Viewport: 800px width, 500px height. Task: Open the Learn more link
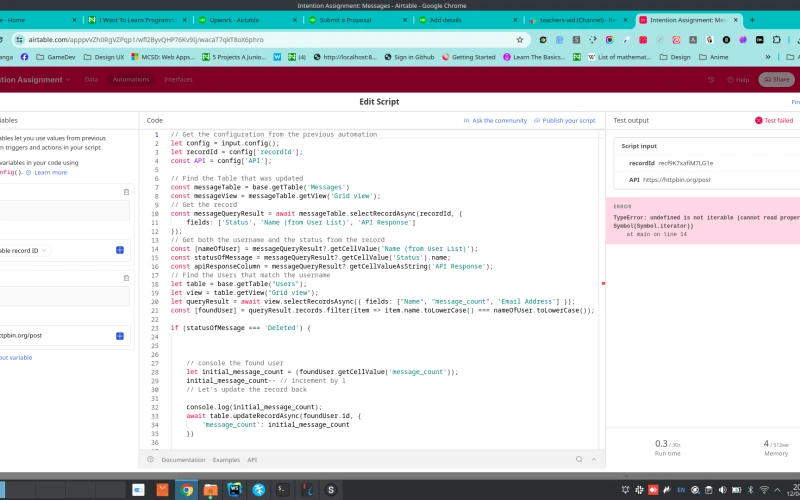51,172
